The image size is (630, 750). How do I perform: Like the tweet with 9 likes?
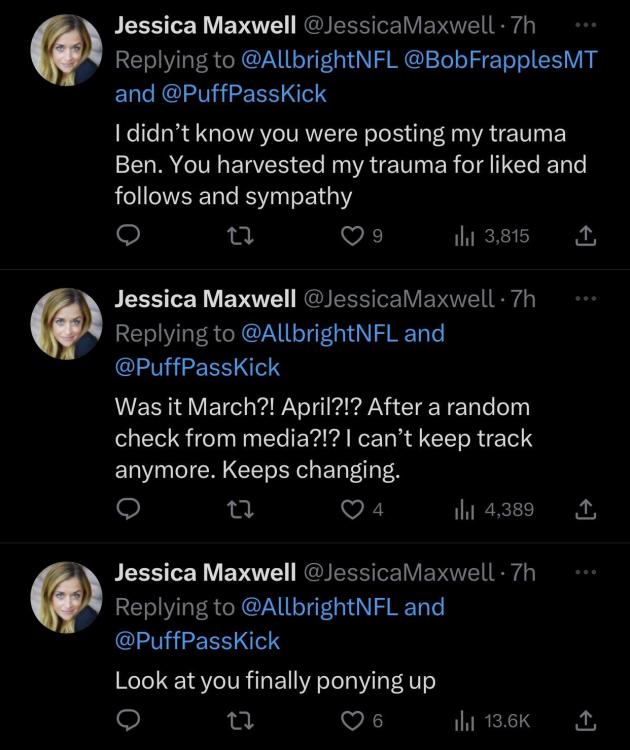coord(351,236)
